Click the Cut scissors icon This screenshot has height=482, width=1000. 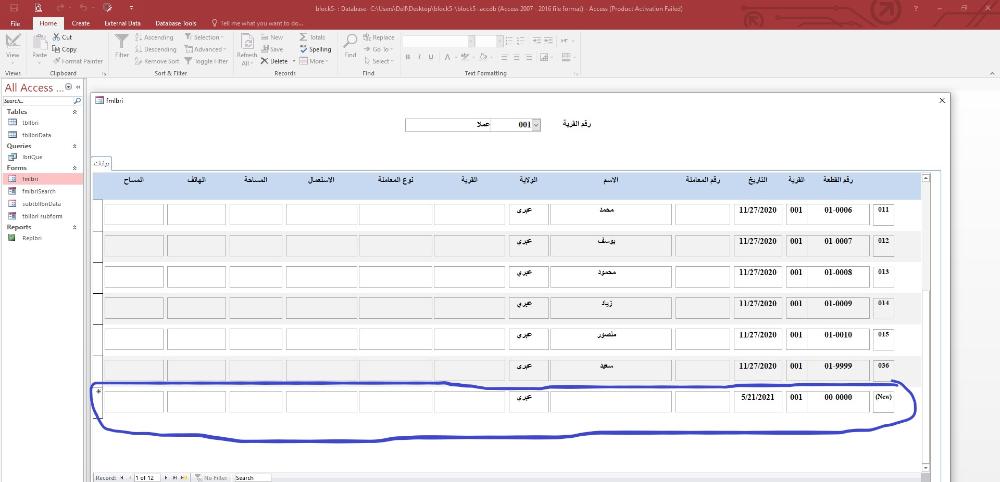57,37
